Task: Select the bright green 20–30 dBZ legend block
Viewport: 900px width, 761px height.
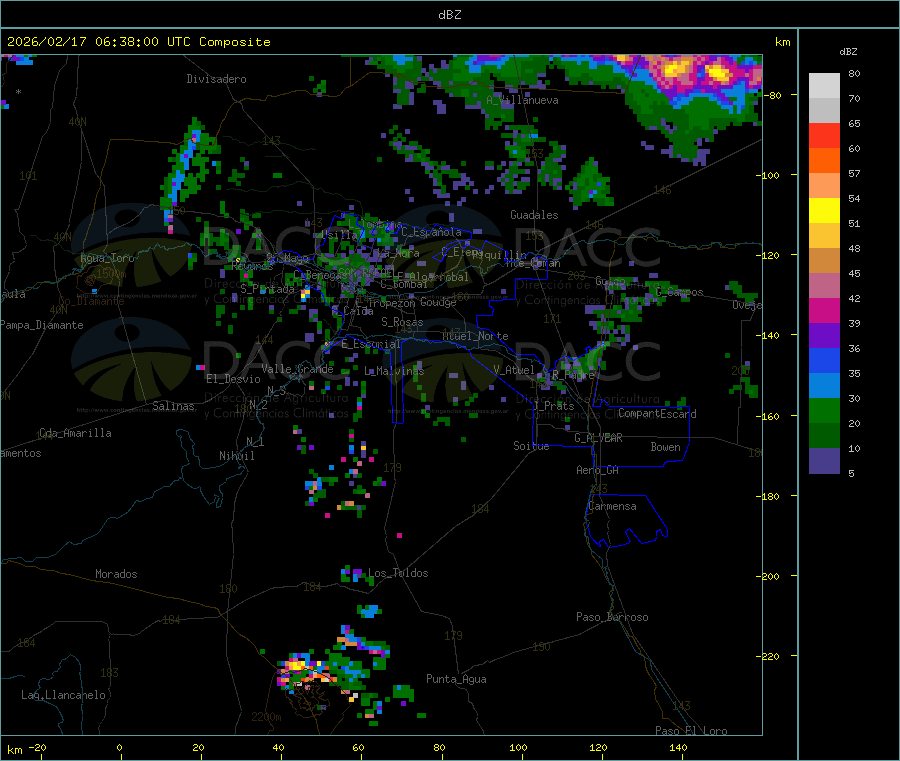Action: click(824, 410)
